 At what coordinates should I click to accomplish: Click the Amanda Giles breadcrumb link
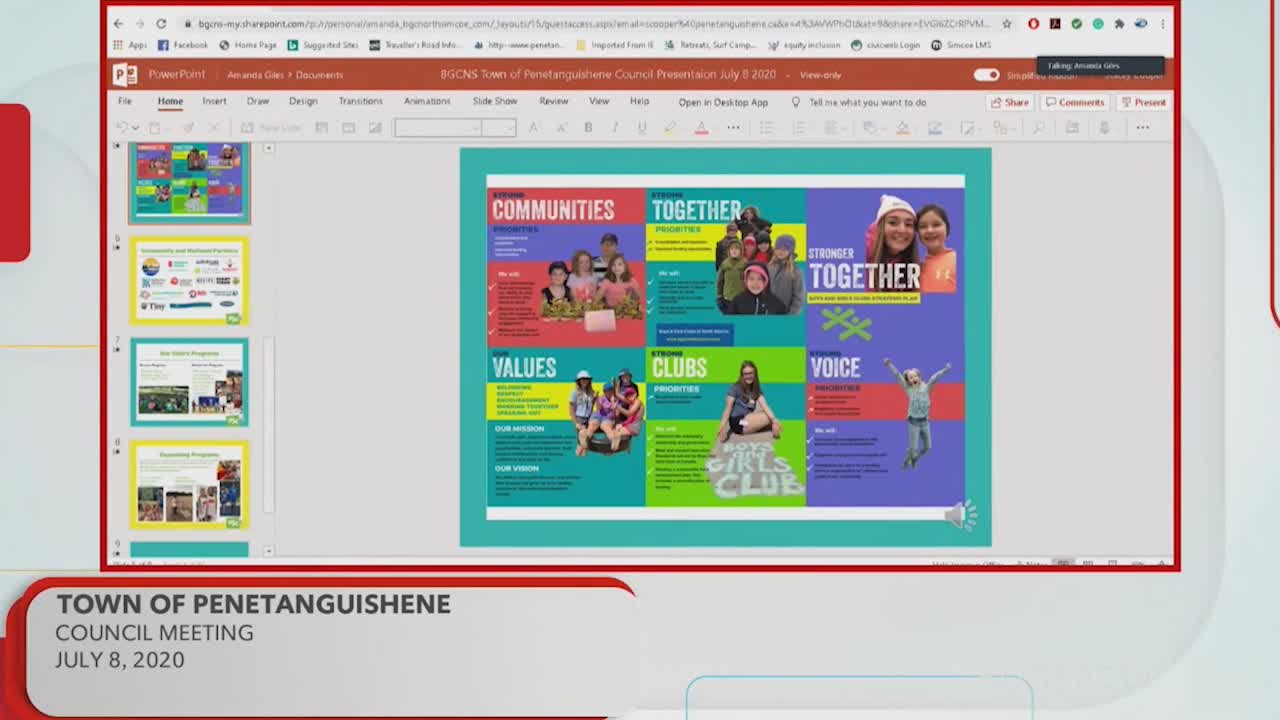255,75
